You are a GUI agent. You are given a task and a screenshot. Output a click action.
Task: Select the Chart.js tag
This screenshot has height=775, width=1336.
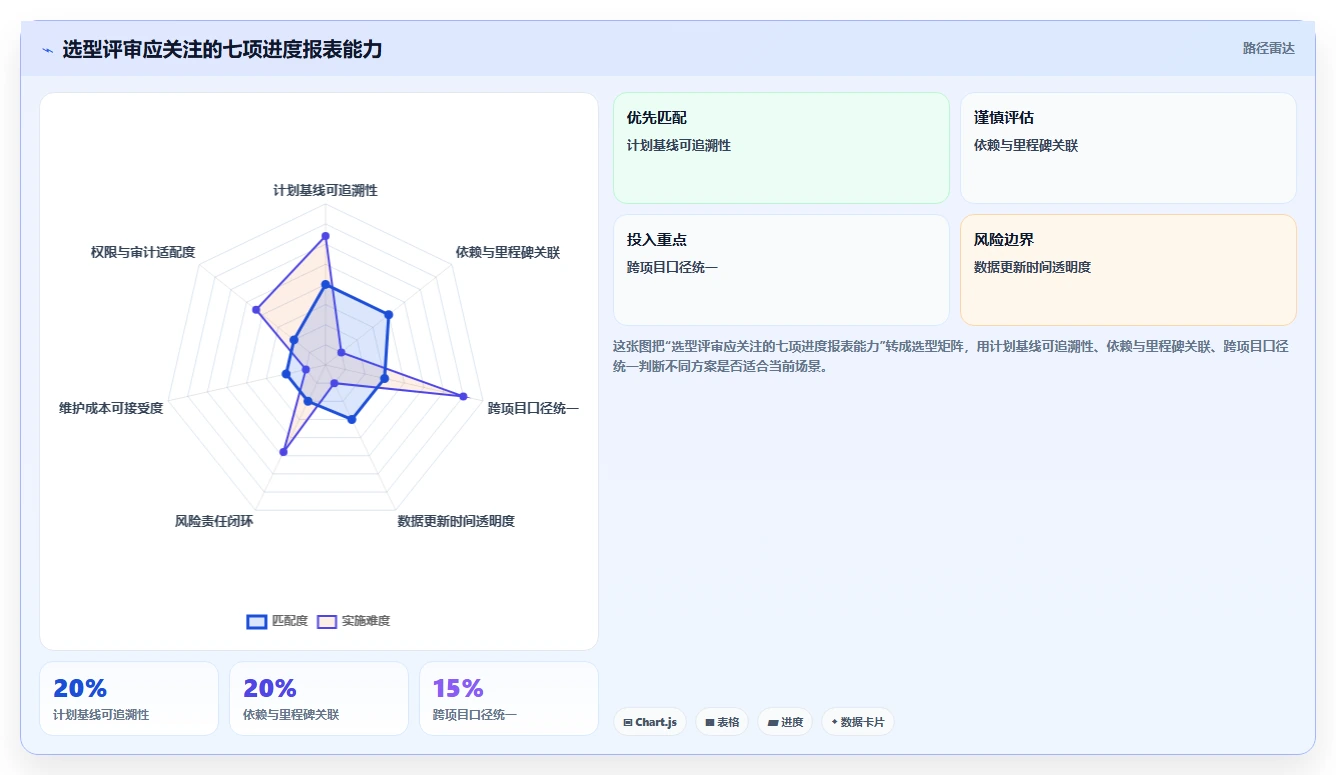[650, 722]
